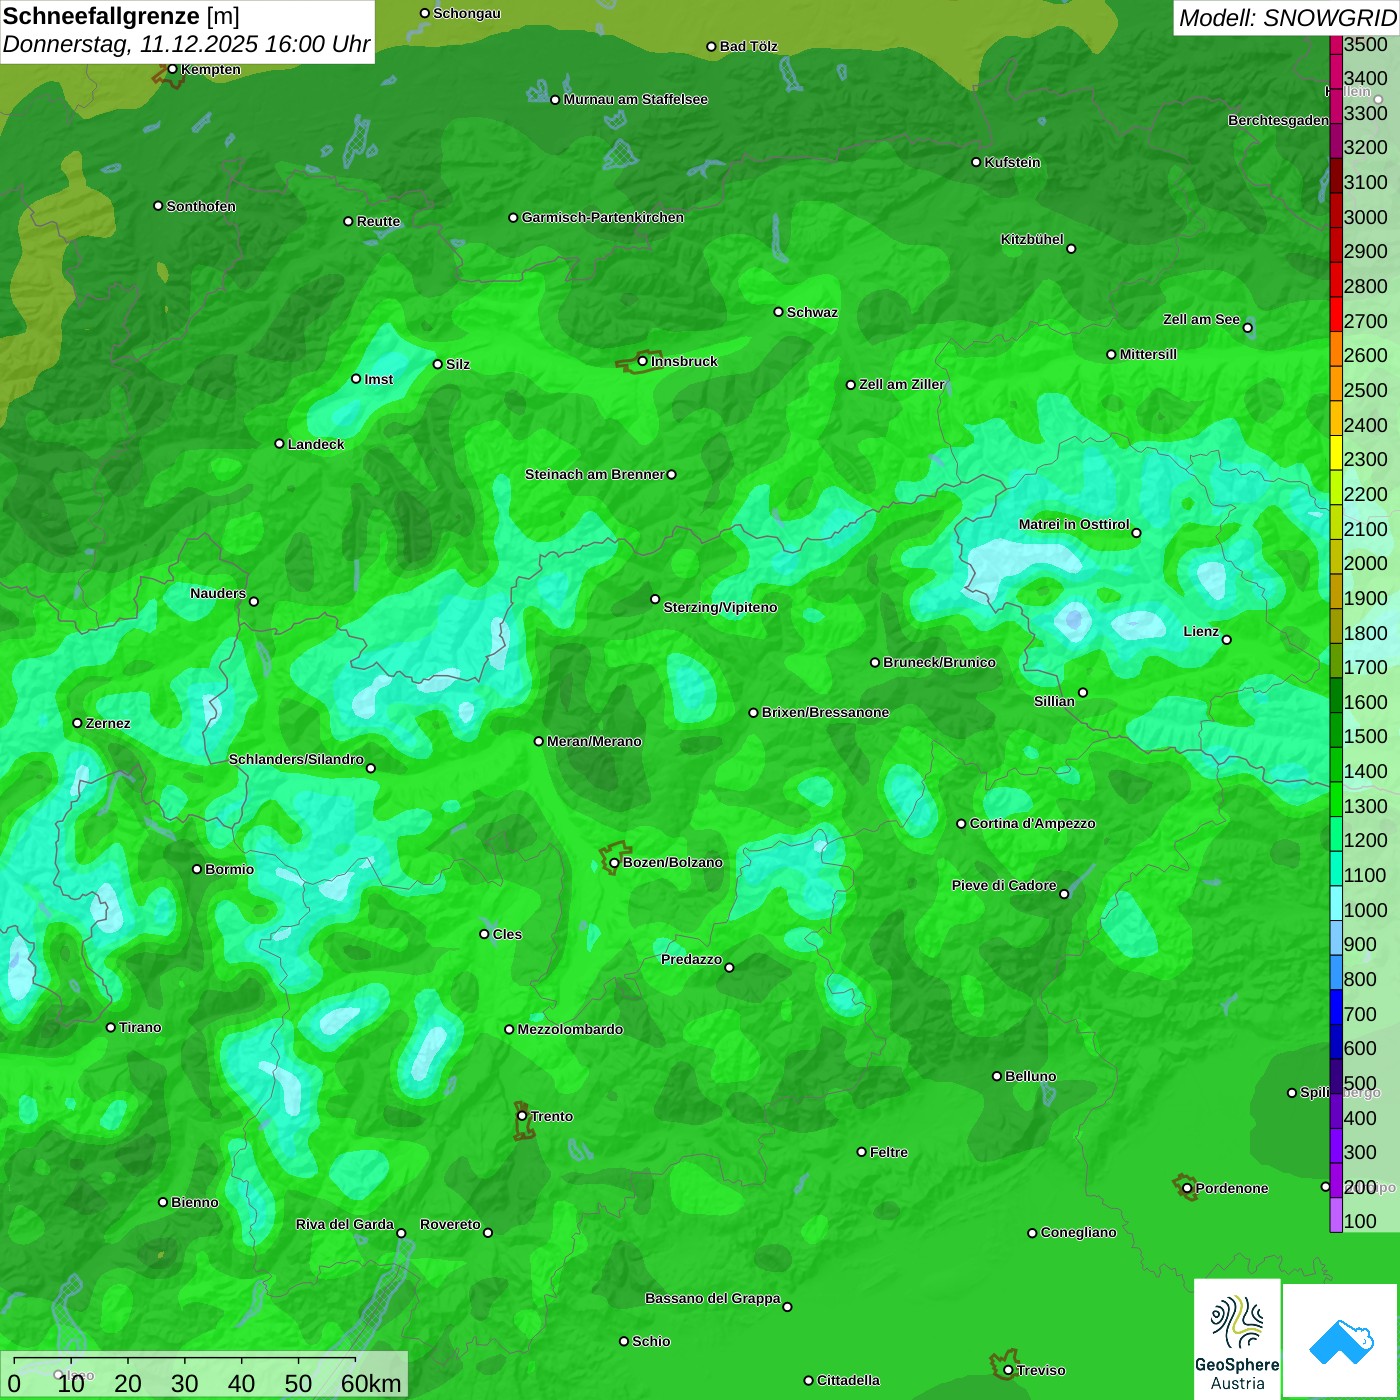1400x1400 pixels.
Task: Select the Pieve di Cadore label
Action: [1004, 885]
